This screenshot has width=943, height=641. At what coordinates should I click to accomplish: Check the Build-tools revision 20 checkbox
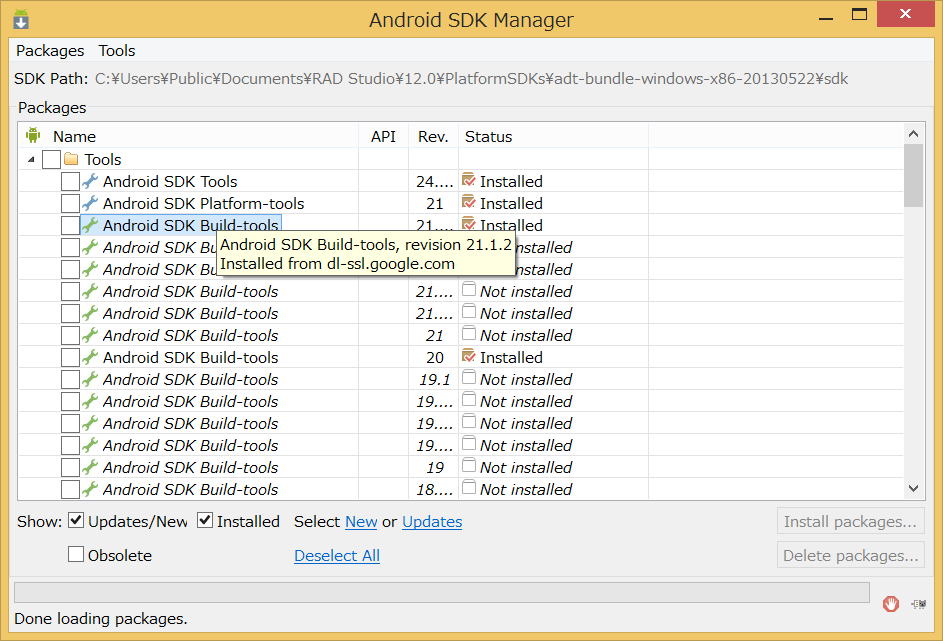[70, 357]
